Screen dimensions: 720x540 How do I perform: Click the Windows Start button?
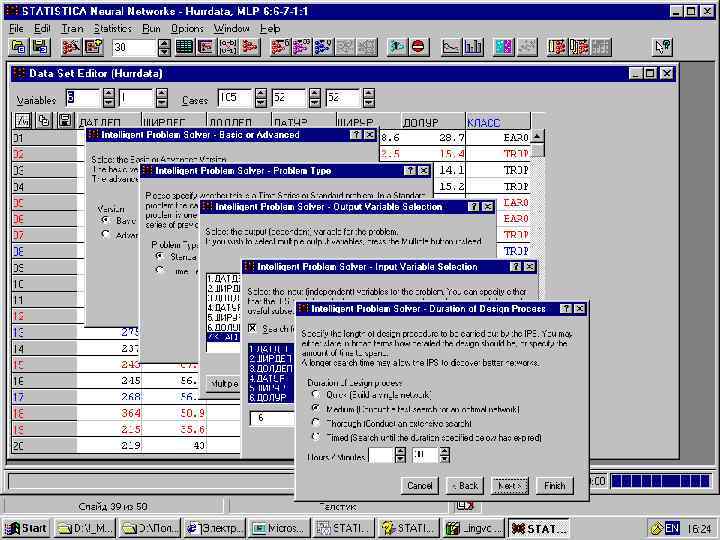(26, 528)
